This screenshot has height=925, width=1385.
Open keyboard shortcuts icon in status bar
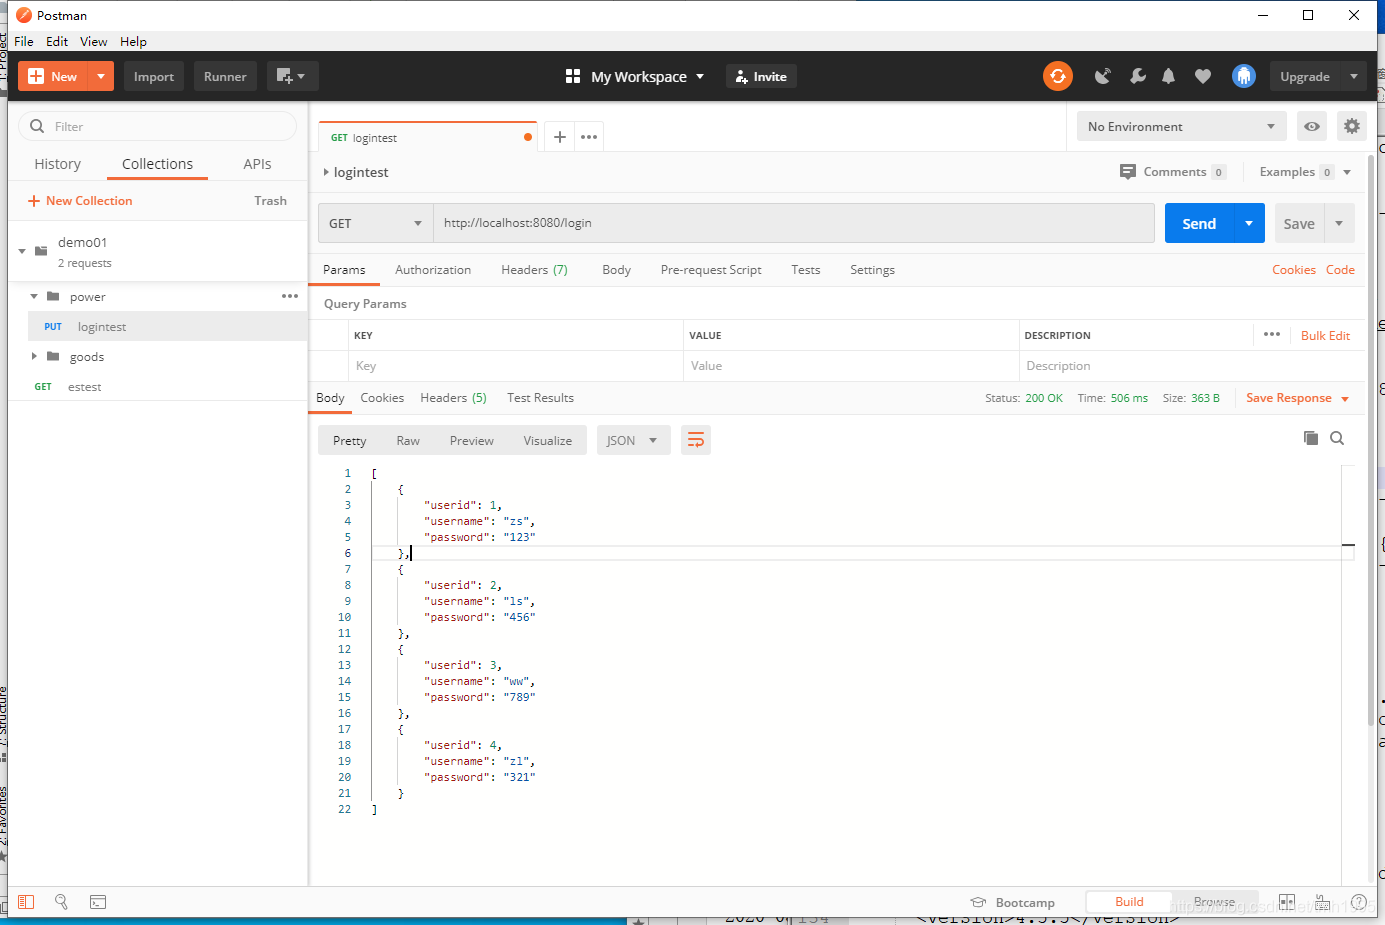tap(1322, 902)
